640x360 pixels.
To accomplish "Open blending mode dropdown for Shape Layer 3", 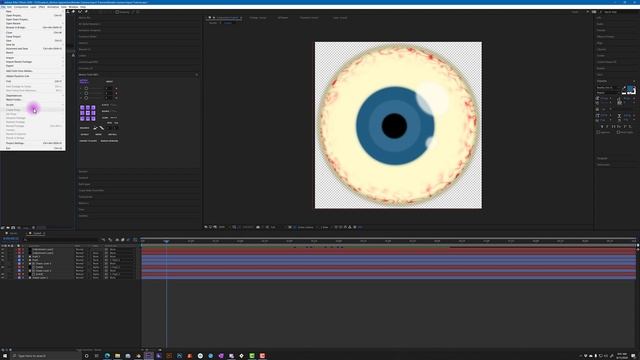I will 80,264.
